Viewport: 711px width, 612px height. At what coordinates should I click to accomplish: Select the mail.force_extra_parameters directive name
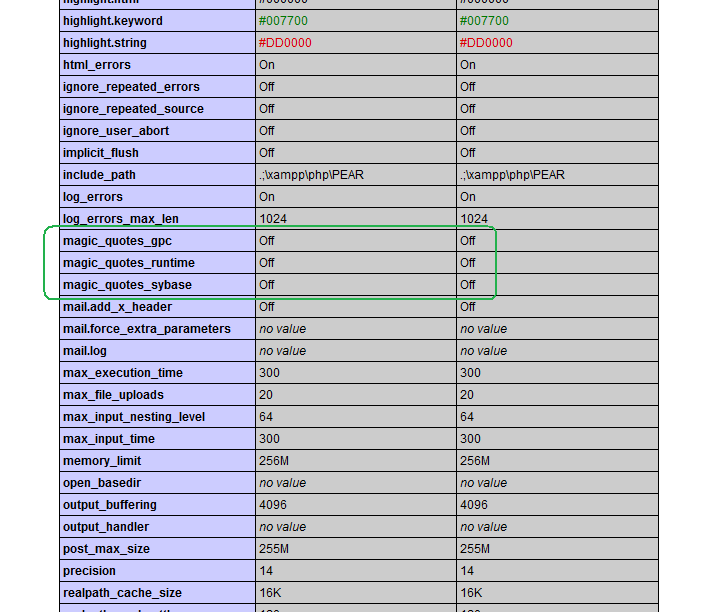tap(147, 329)
